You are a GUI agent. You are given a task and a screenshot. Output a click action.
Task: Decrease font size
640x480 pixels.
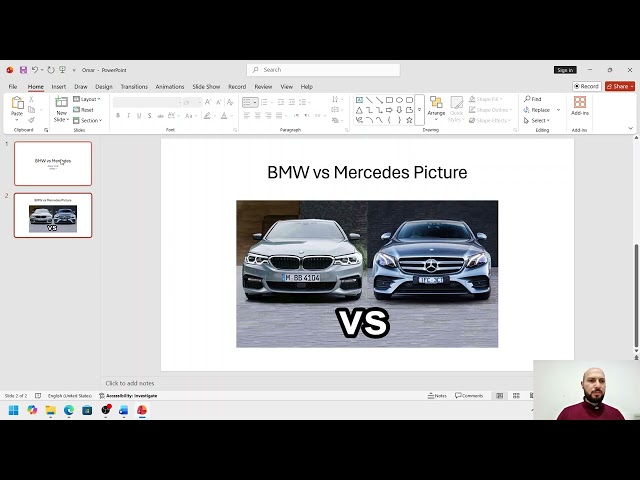click(x=219, y=102)
